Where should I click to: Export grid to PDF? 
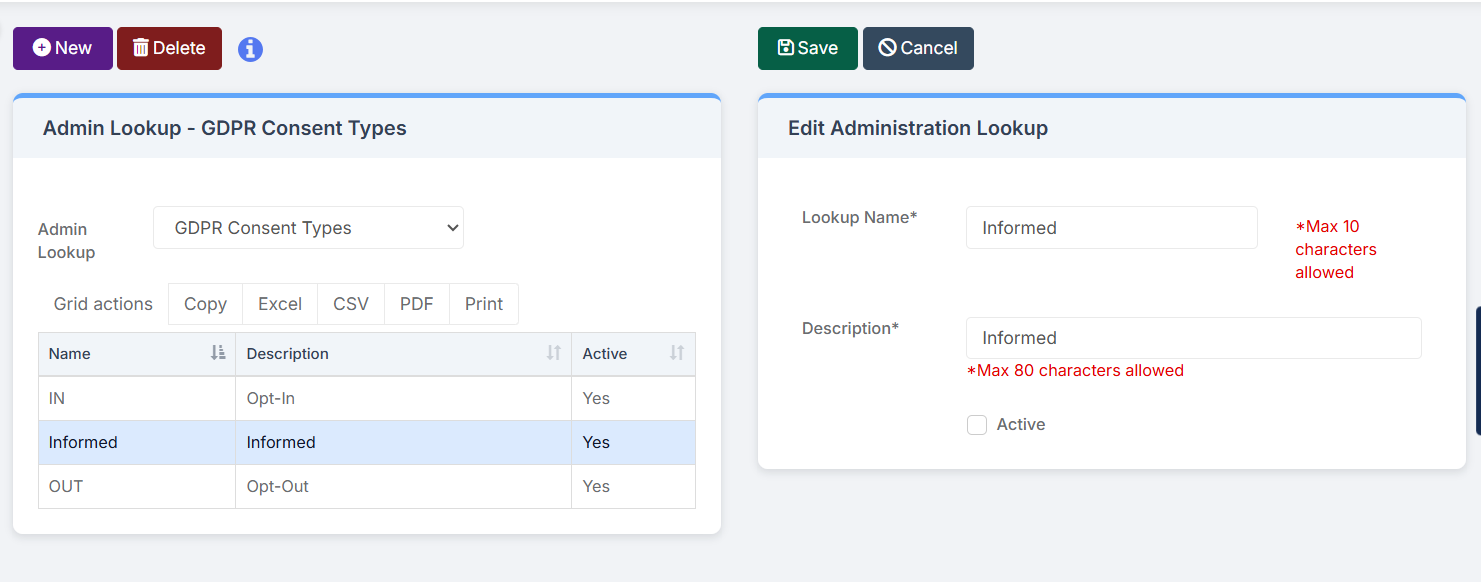tap(416, 304)
